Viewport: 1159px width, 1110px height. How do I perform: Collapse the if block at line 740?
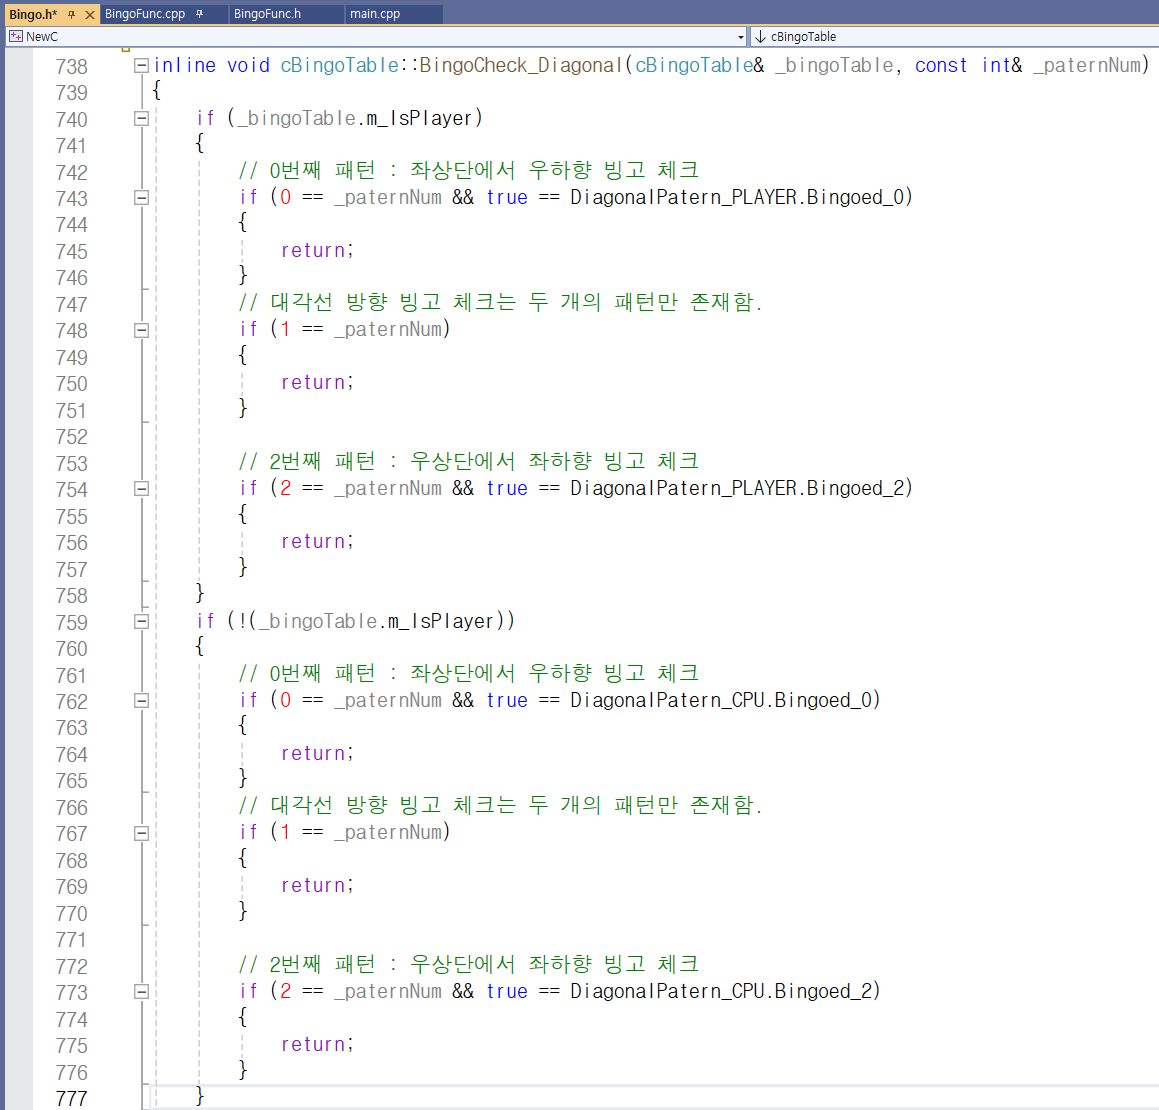click(141, 118)
